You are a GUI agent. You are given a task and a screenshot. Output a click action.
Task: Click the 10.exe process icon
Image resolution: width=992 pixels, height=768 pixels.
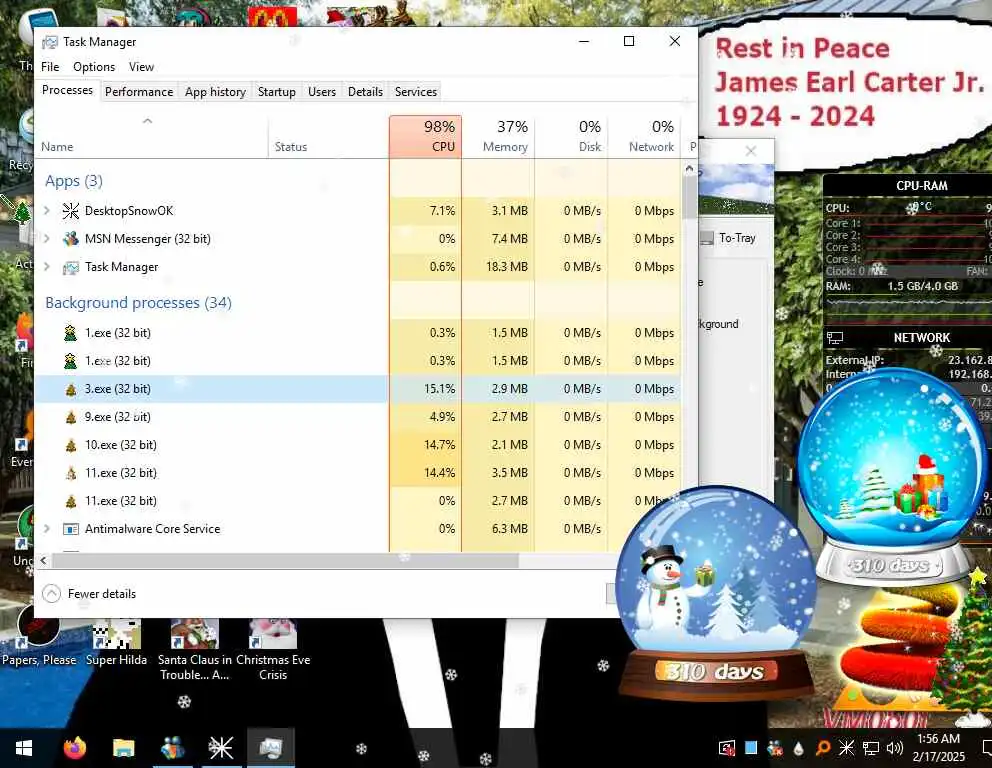point(70,445)
